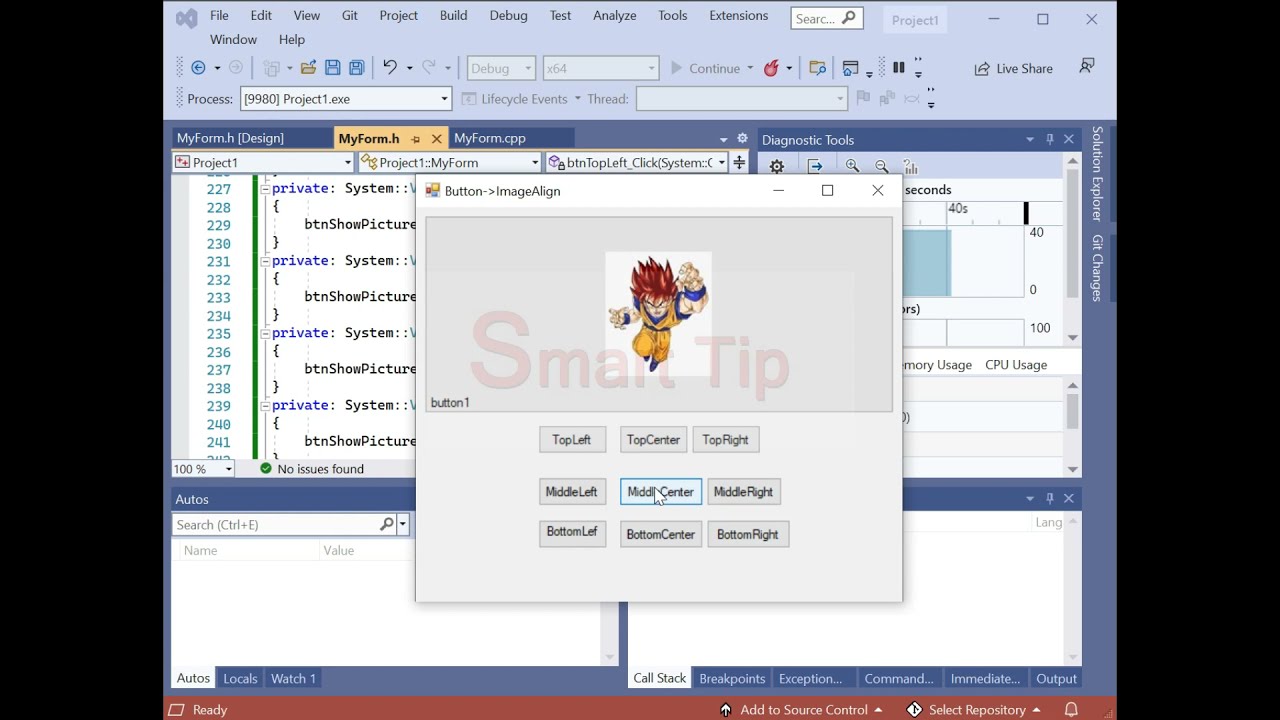
Task: Collapse code block at line 231
Action: pos(264,261)
